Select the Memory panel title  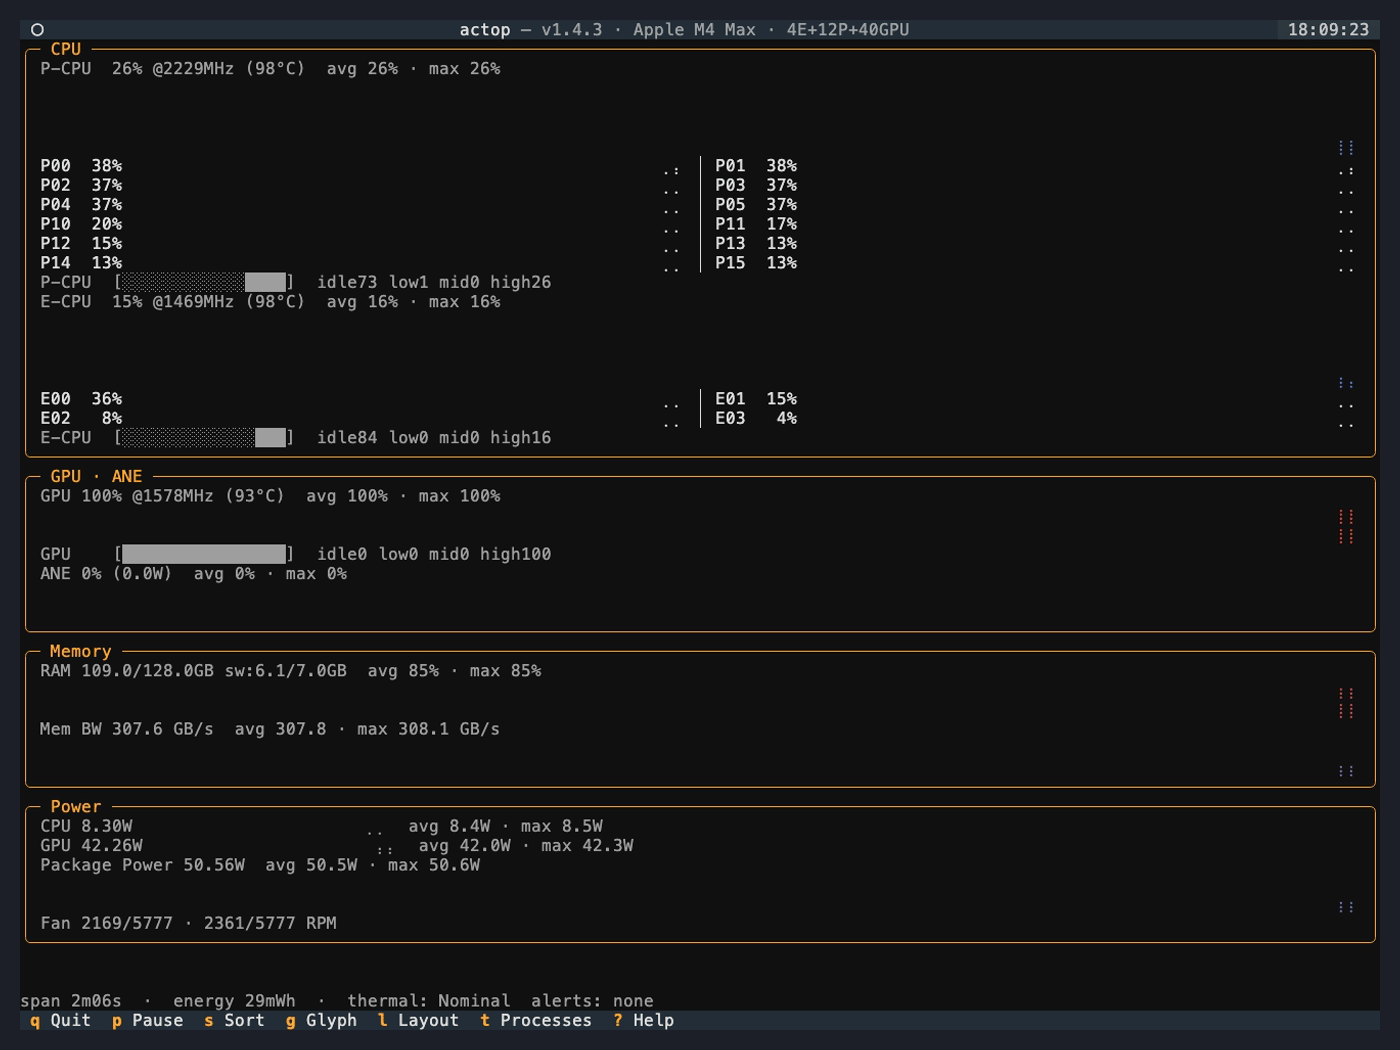pos(80,651)
